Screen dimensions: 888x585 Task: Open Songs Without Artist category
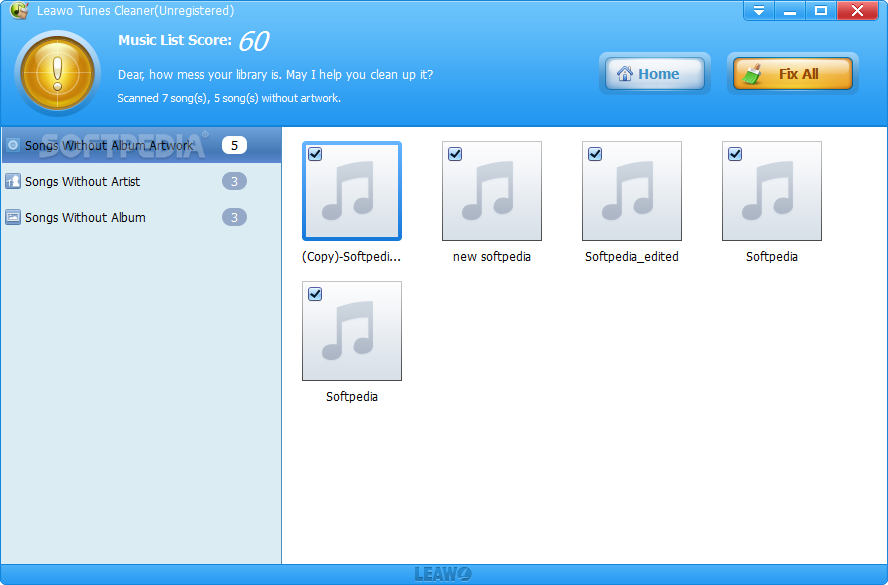coord(141,181)
